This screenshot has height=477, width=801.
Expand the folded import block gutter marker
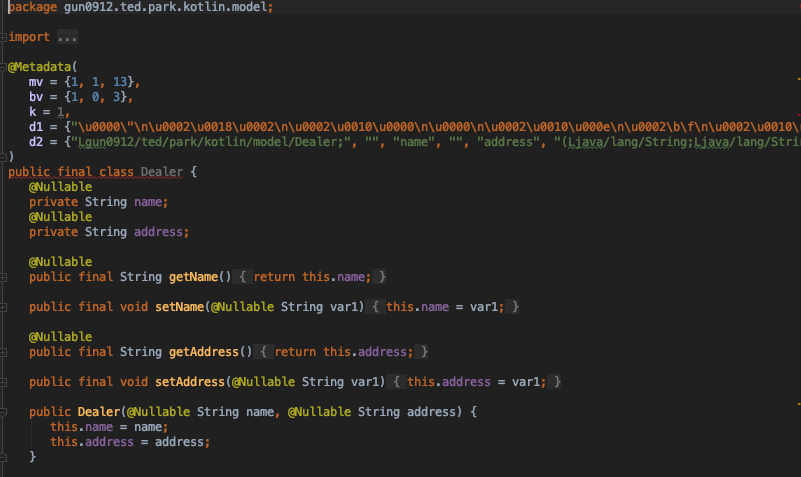click(x=3, y=37)
